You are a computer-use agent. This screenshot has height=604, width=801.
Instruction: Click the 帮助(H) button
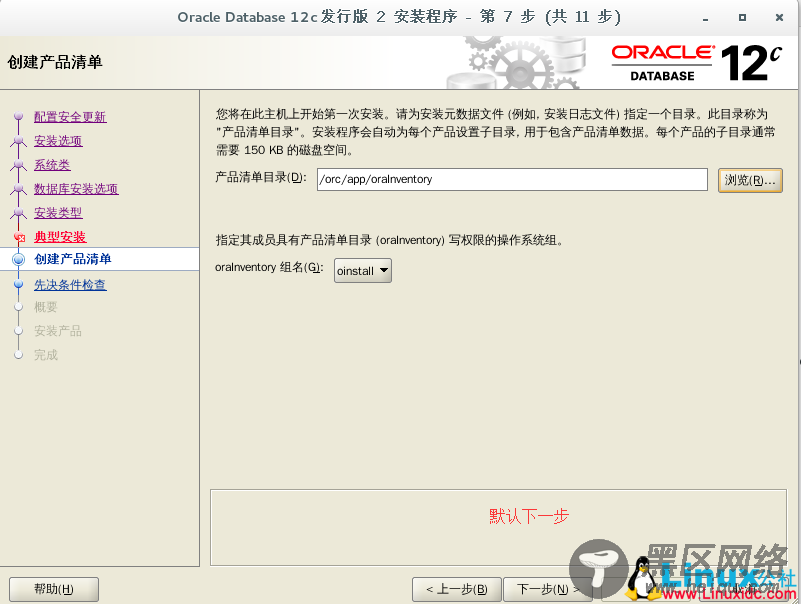[54, 589]
